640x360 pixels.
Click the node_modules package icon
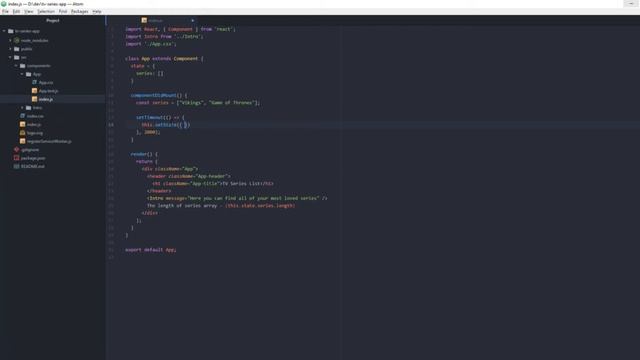[x=16, y=40]
